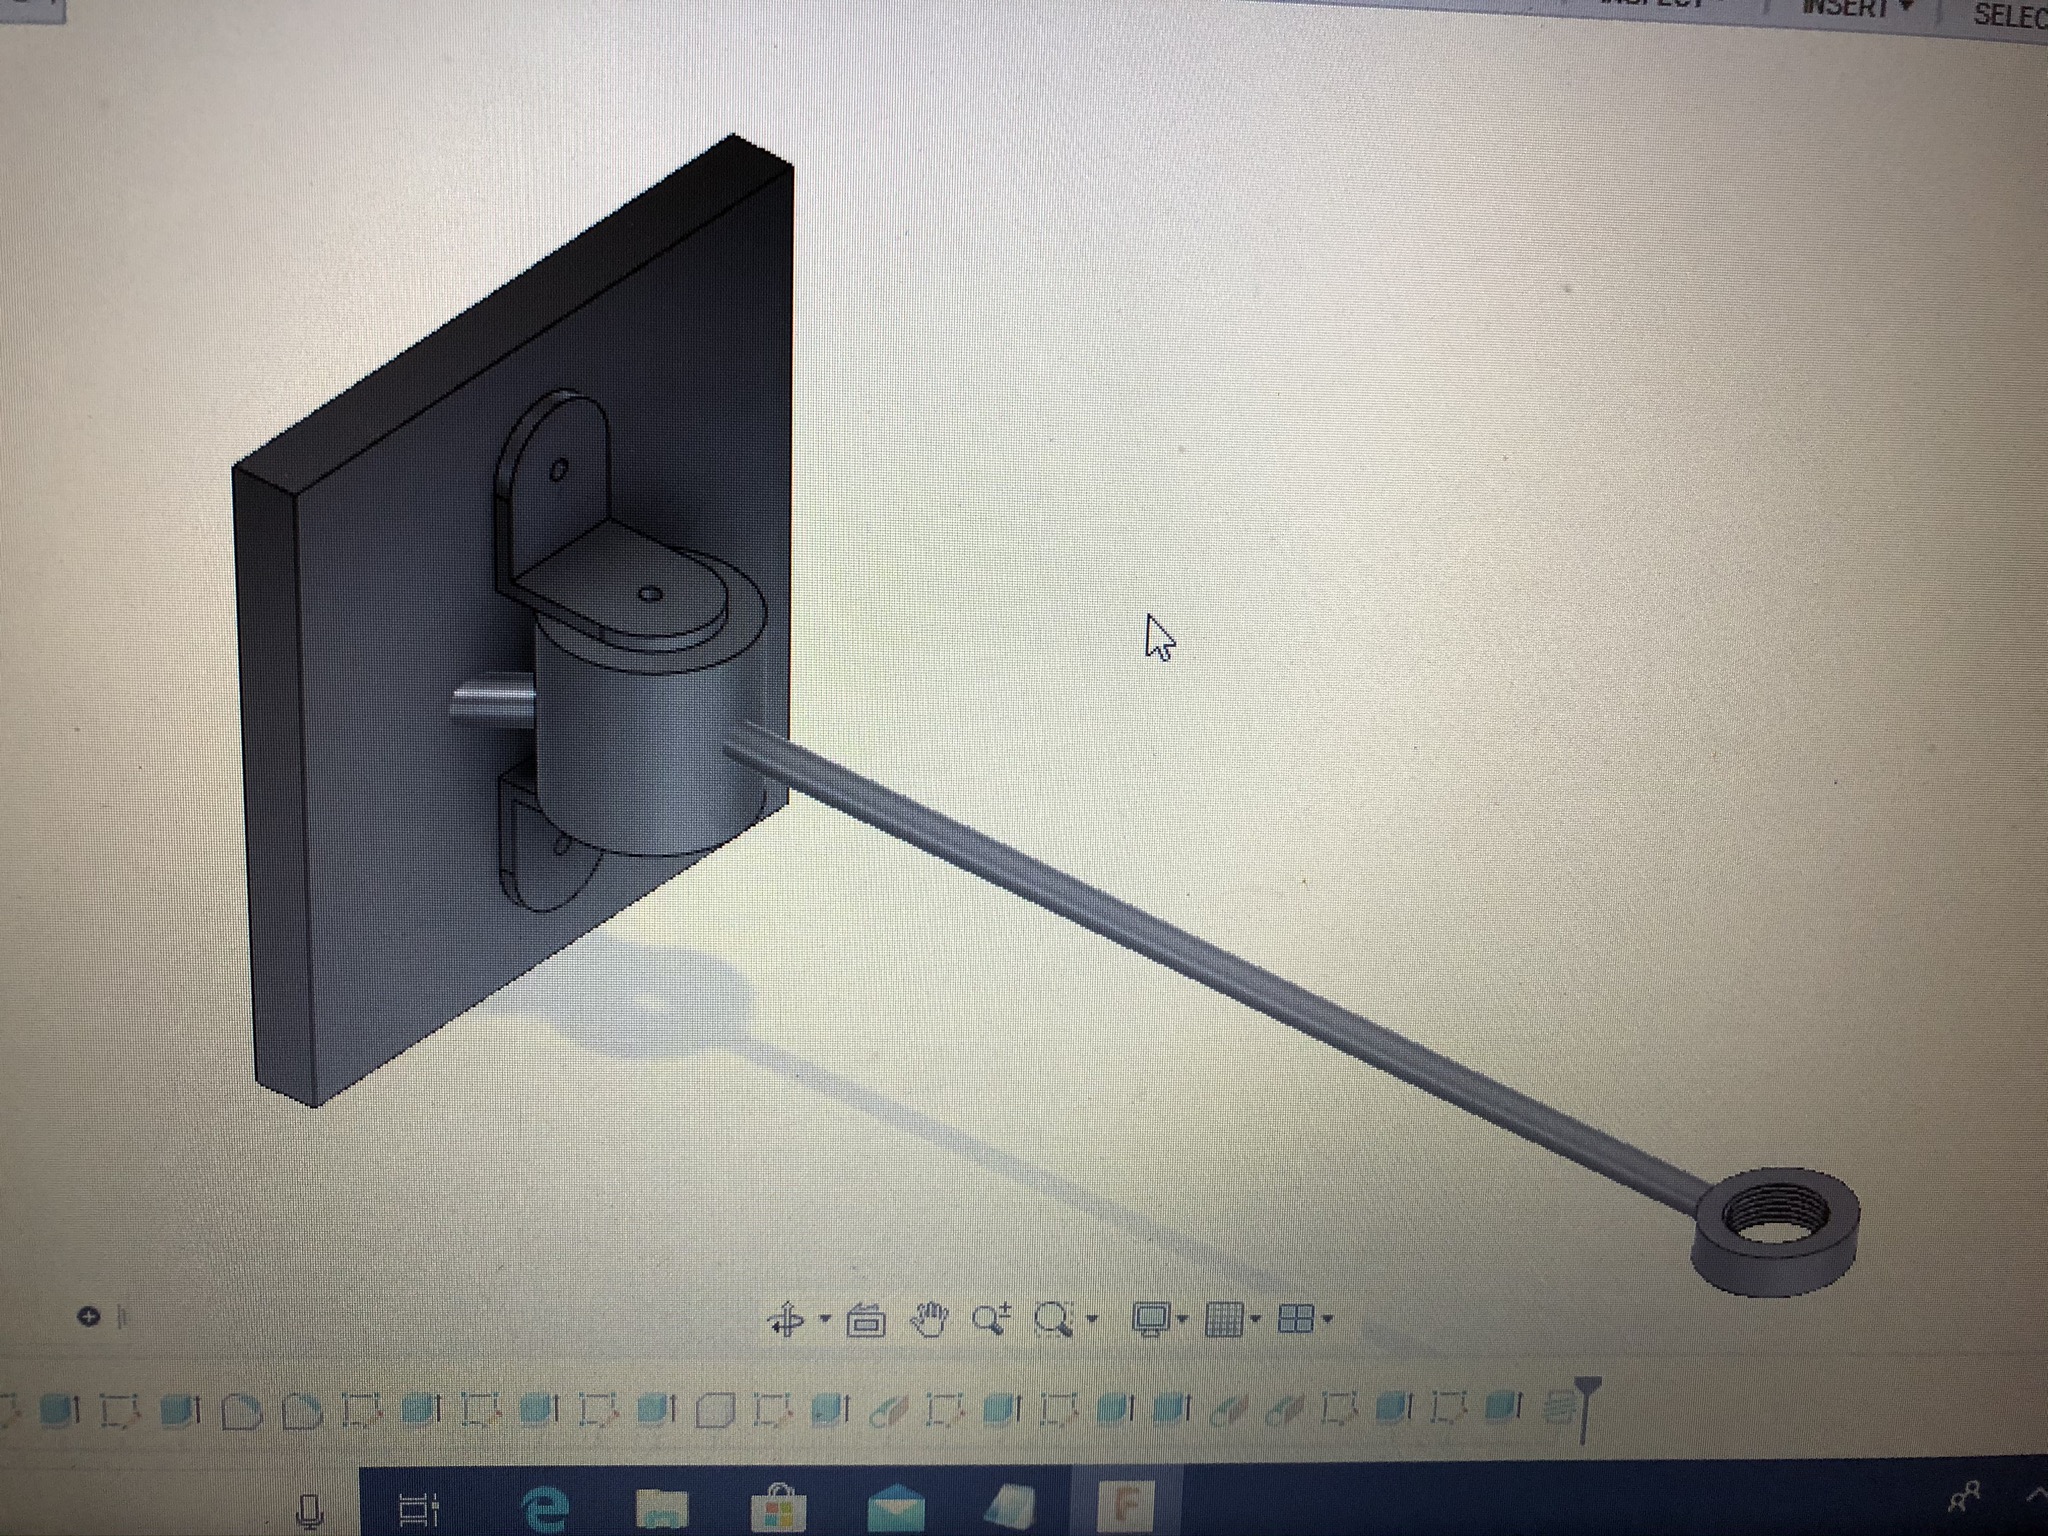Click the Orbit tool icon
Viewport: 2048px width, 1536px height.
point(786,1320)
